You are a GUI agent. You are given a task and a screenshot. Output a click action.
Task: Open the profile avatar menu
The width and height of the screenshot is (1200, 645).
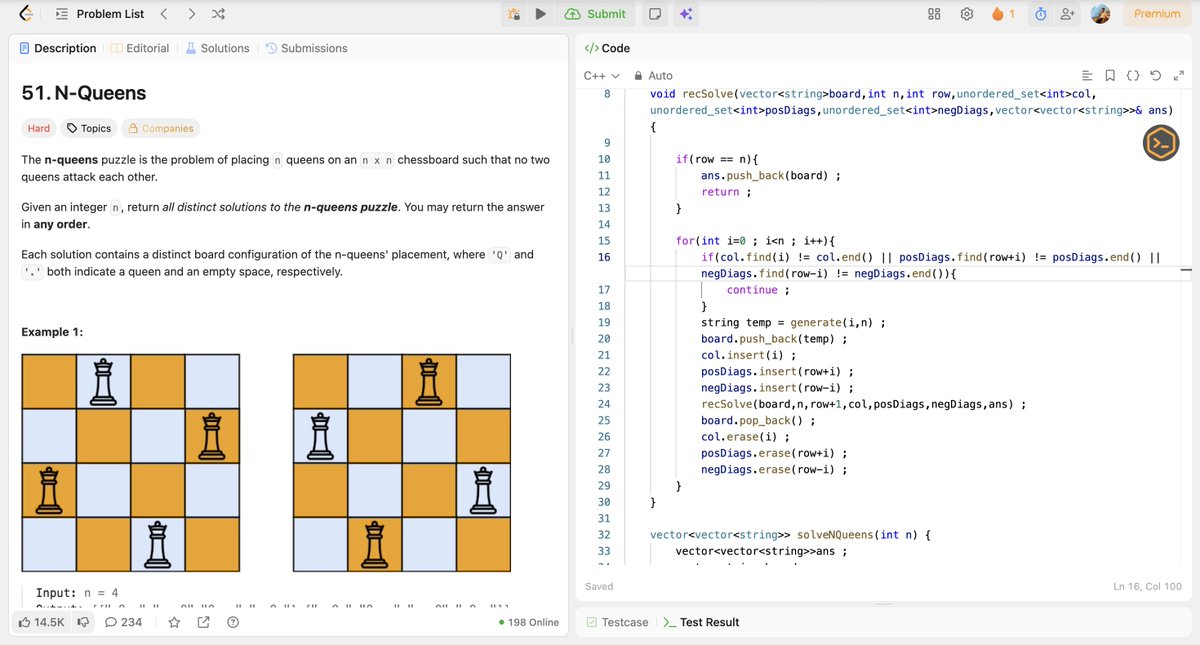[x=1100, y=14]
